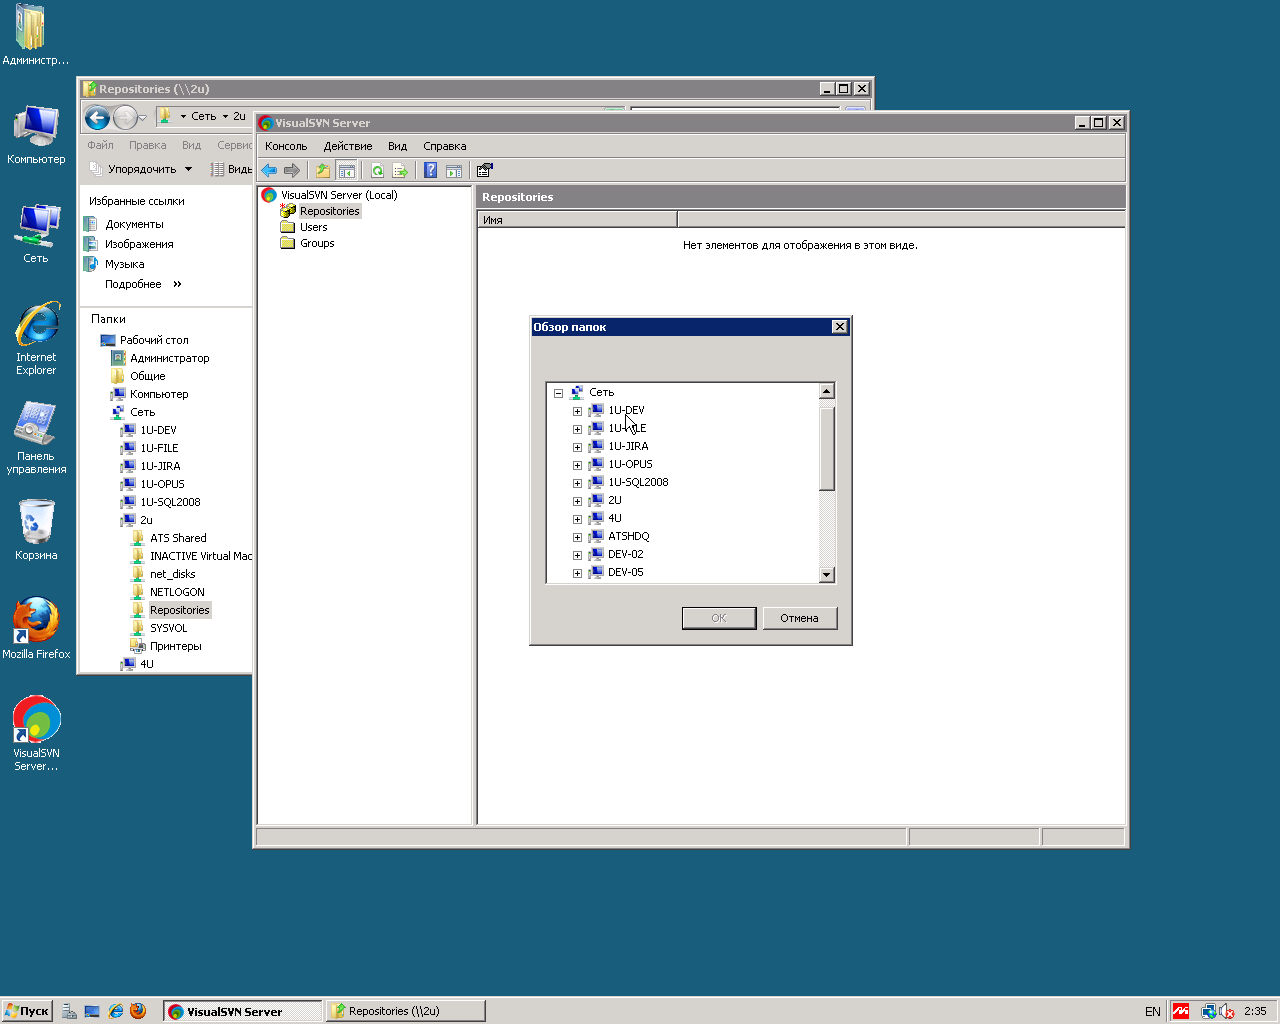
Task: Select Groups node in VisualSVN console tree
Action: click(x=317, y=243)
